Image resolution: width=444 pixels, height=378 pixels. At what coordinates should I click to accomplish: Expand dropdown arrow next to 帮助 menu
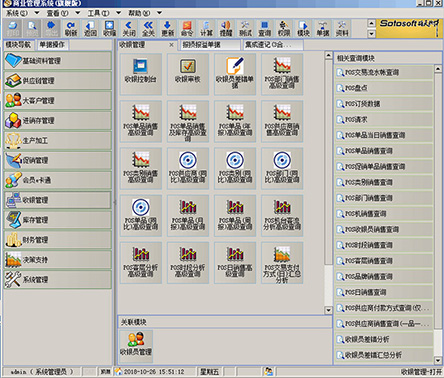159,13
